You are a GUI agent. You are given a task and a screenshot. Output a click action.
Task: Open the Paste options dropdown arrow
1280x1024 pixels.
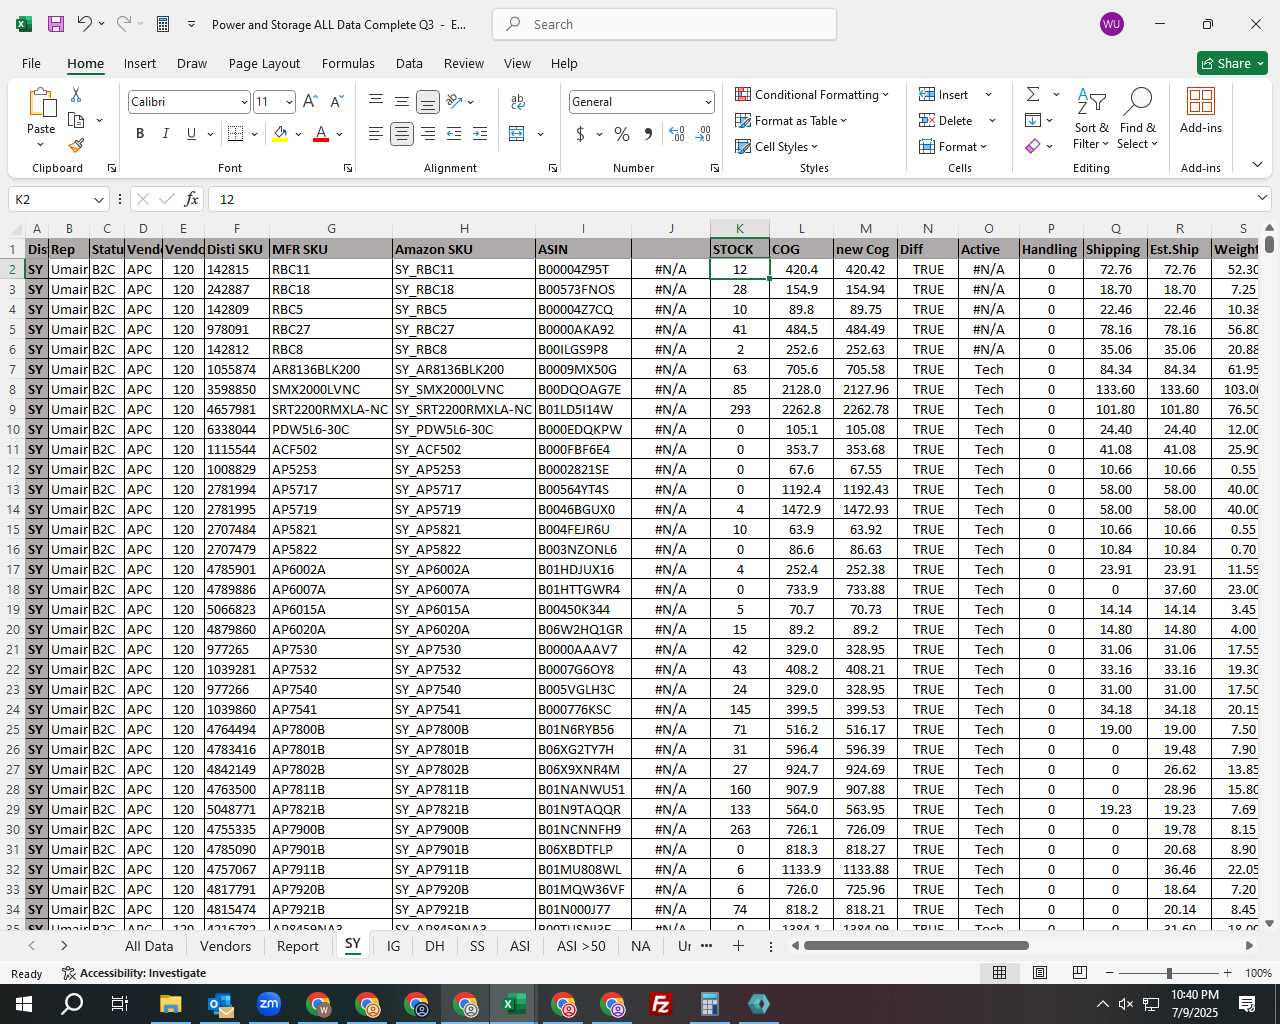click(x=41, y=145)
